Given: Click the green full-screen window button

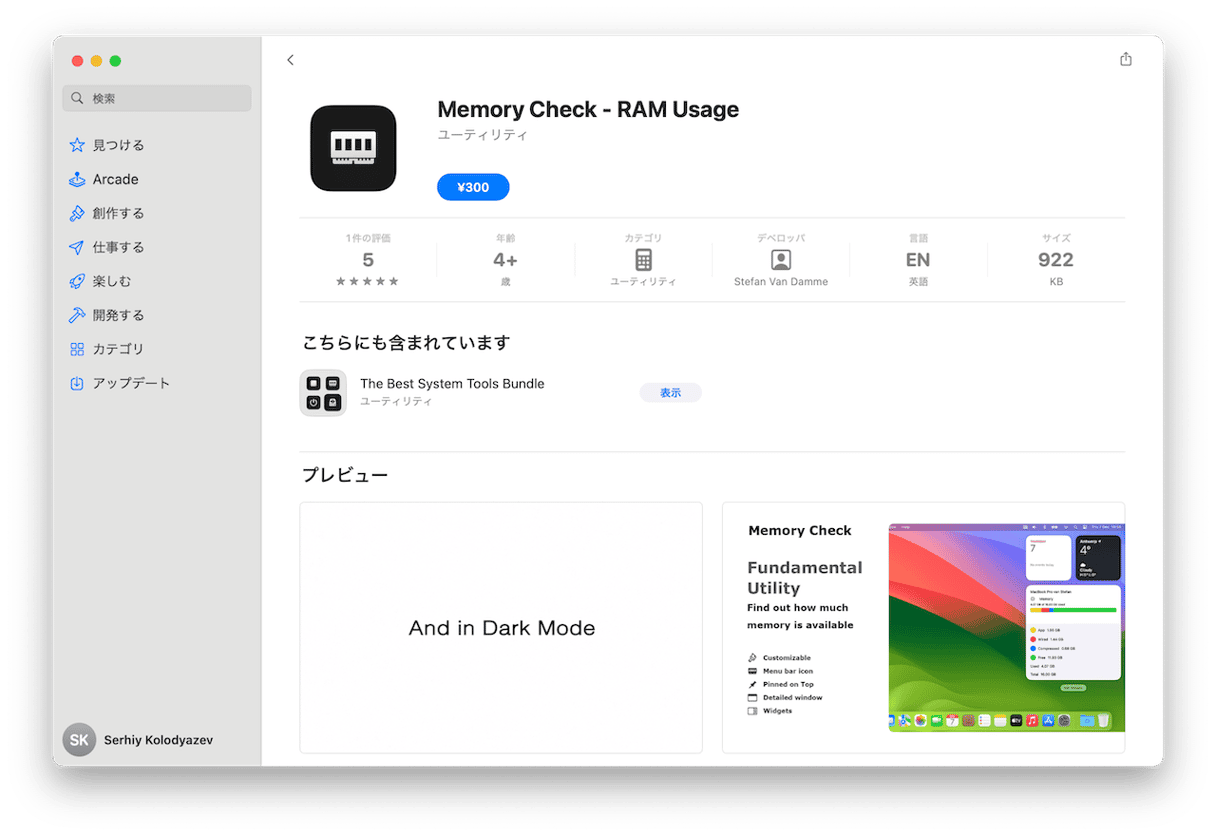Looking at the screenshot, I should point(115,61).
